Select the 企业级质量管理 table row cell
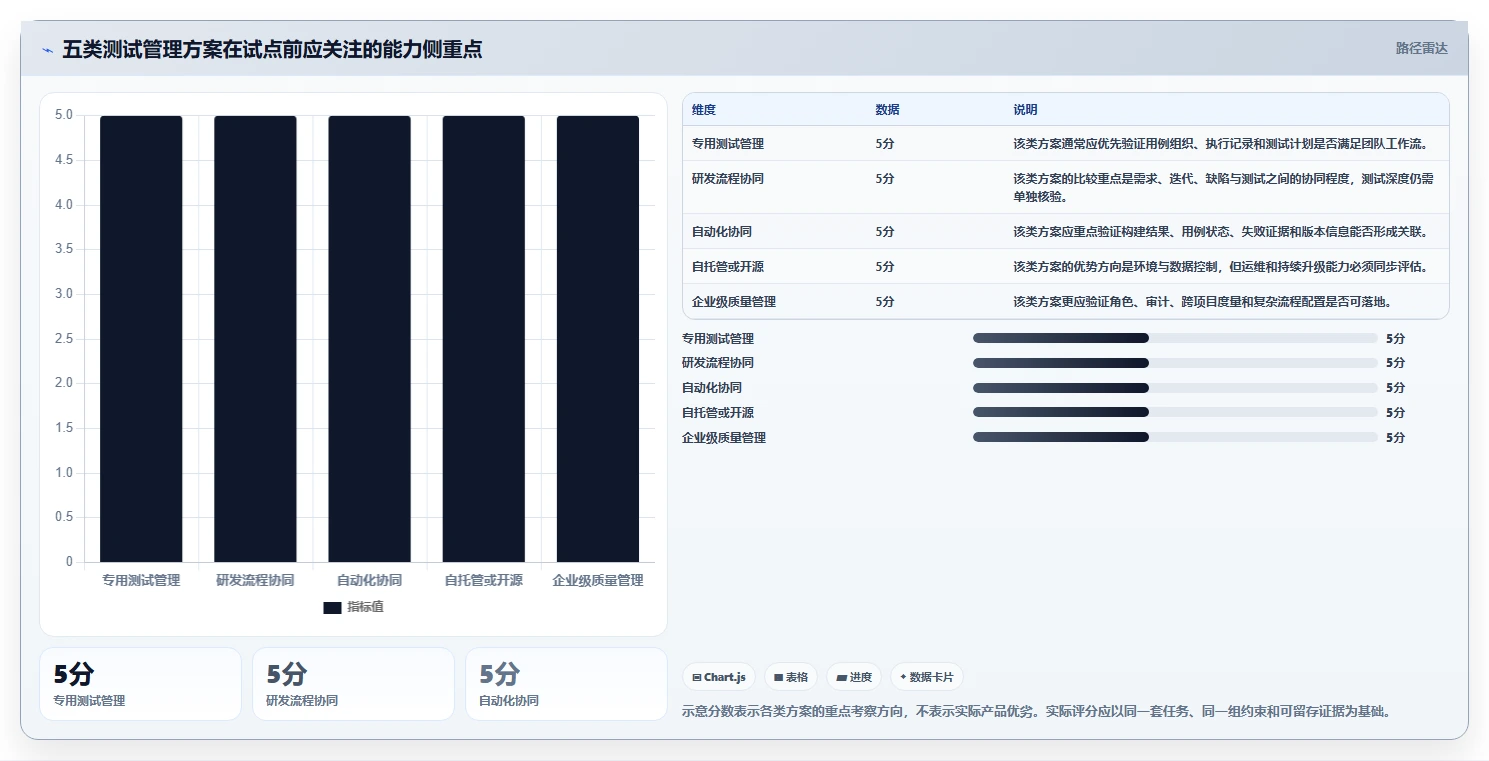The image size is (1489, 761). [734, 302]
